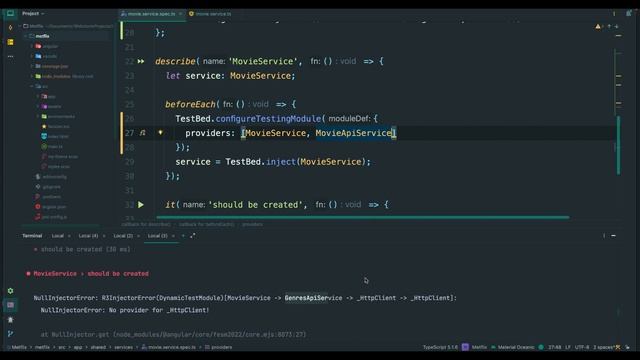Click the 2 spaces indent widget
Screen dimensions: 640x360
pyautogui.click(x=604, y=347)
